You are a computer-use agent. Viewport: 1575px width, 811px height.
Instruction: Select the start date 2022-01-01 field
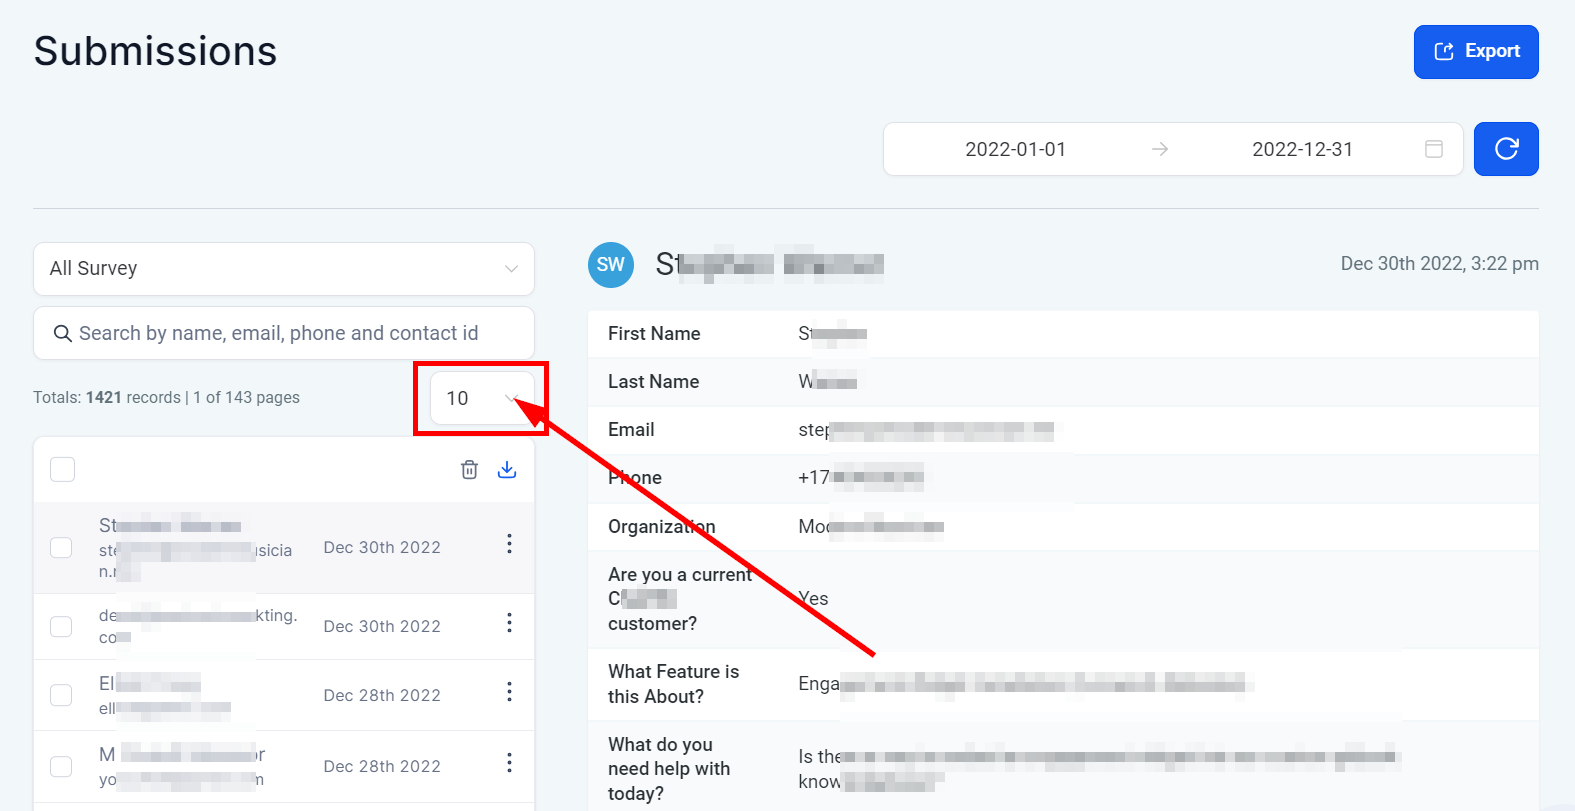pyautogui.click(x=1015, y=149)
